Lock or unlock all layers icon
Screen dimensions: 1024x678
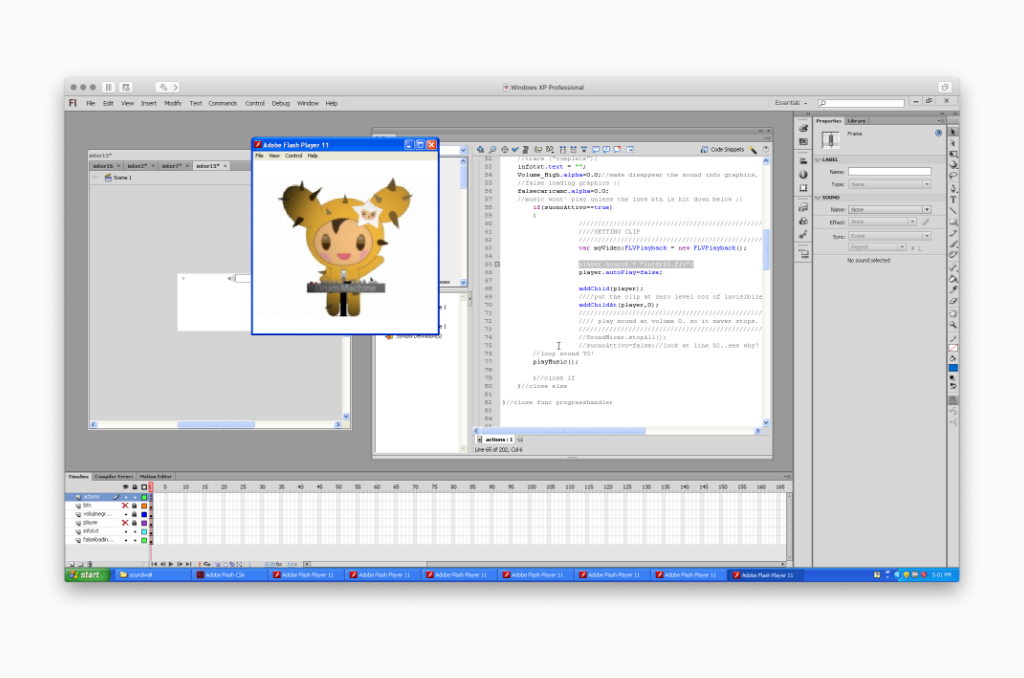(x=135, y=487)
